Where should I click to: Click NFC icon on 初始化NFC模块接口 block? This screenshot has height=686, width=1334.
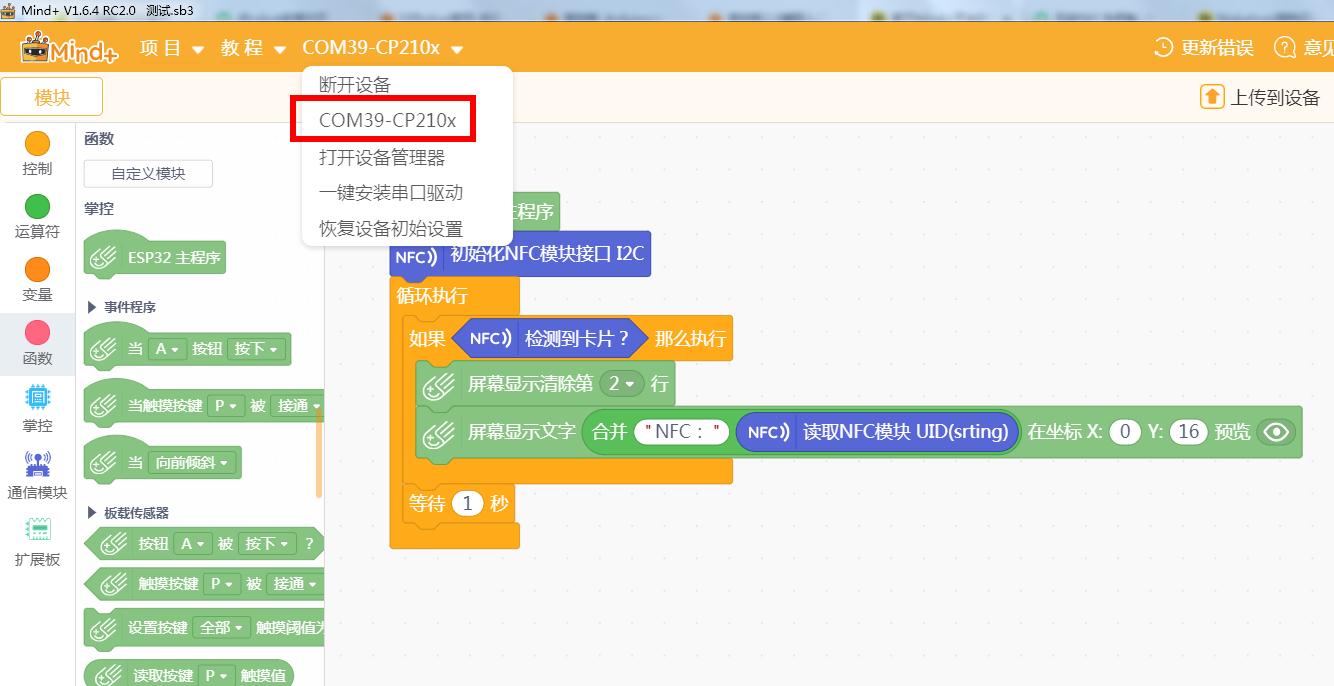[x=416, y=257]
